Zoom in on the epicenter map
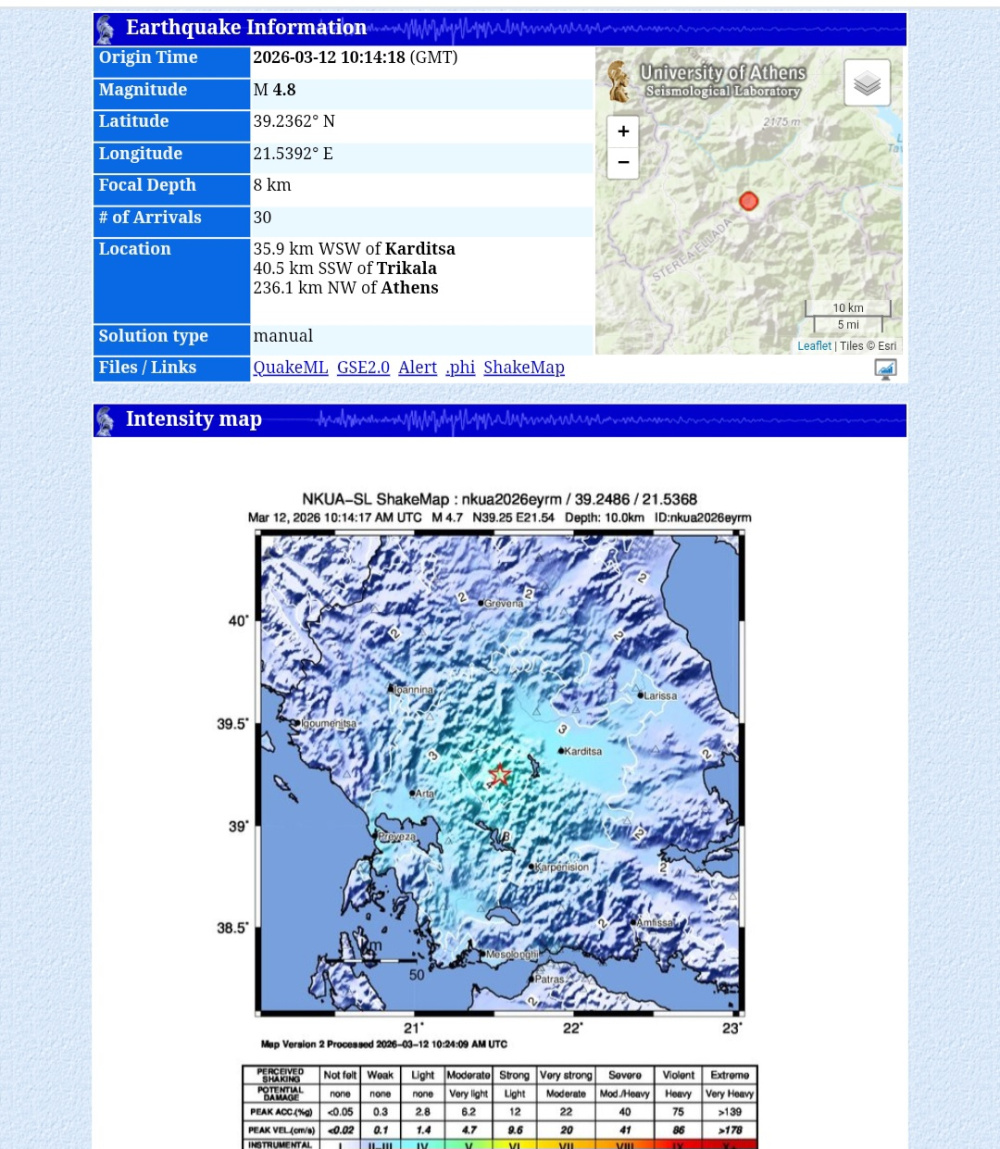1000x1149 pixels. tap(622, 131)
